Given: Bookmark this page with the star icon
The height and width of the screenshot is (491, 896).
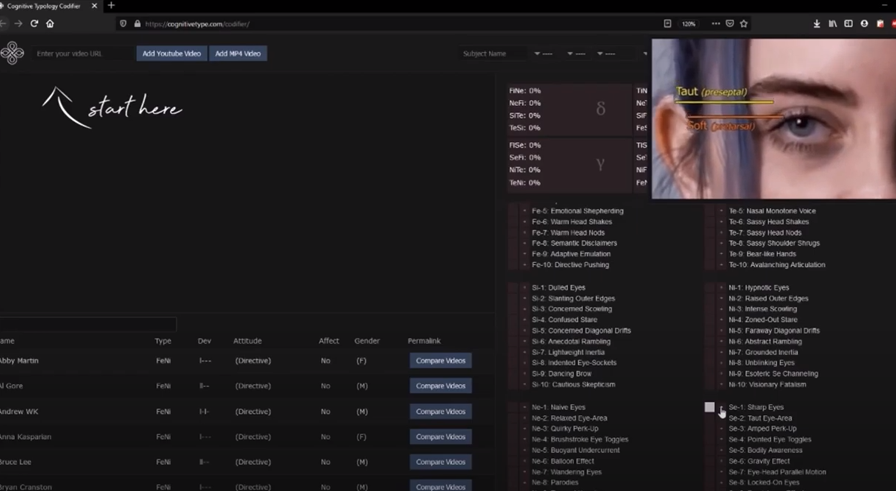Looking at the screenshot, I should (x=743, y=23).
